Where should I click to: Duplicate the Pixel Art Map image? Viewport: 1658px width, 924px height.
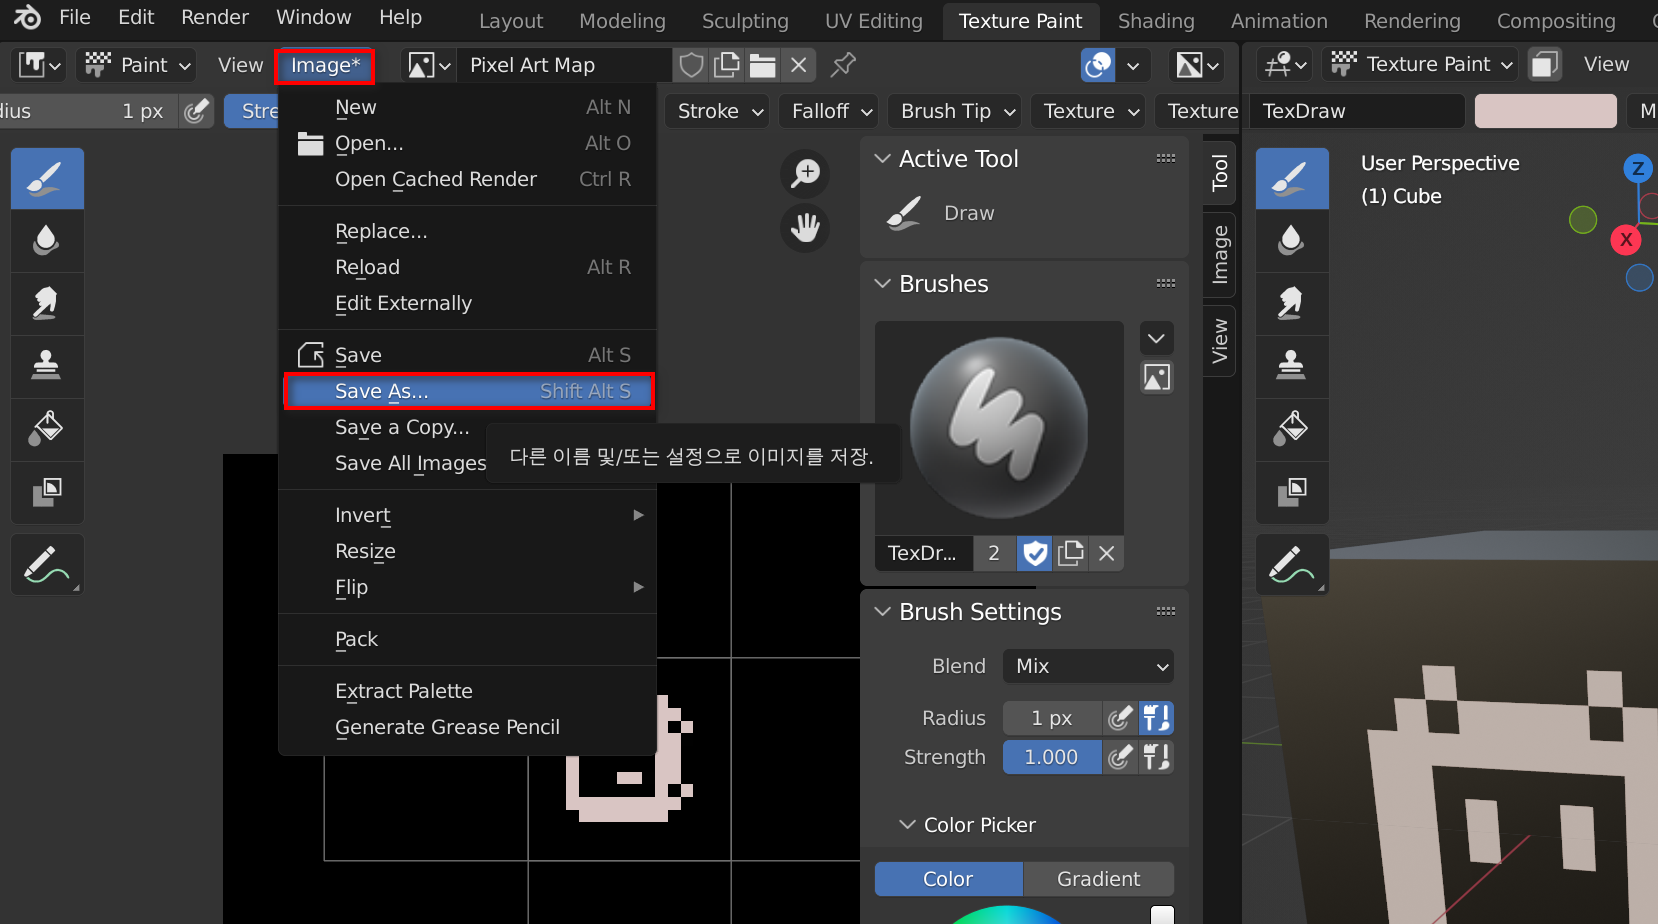[x=727, y=65]
